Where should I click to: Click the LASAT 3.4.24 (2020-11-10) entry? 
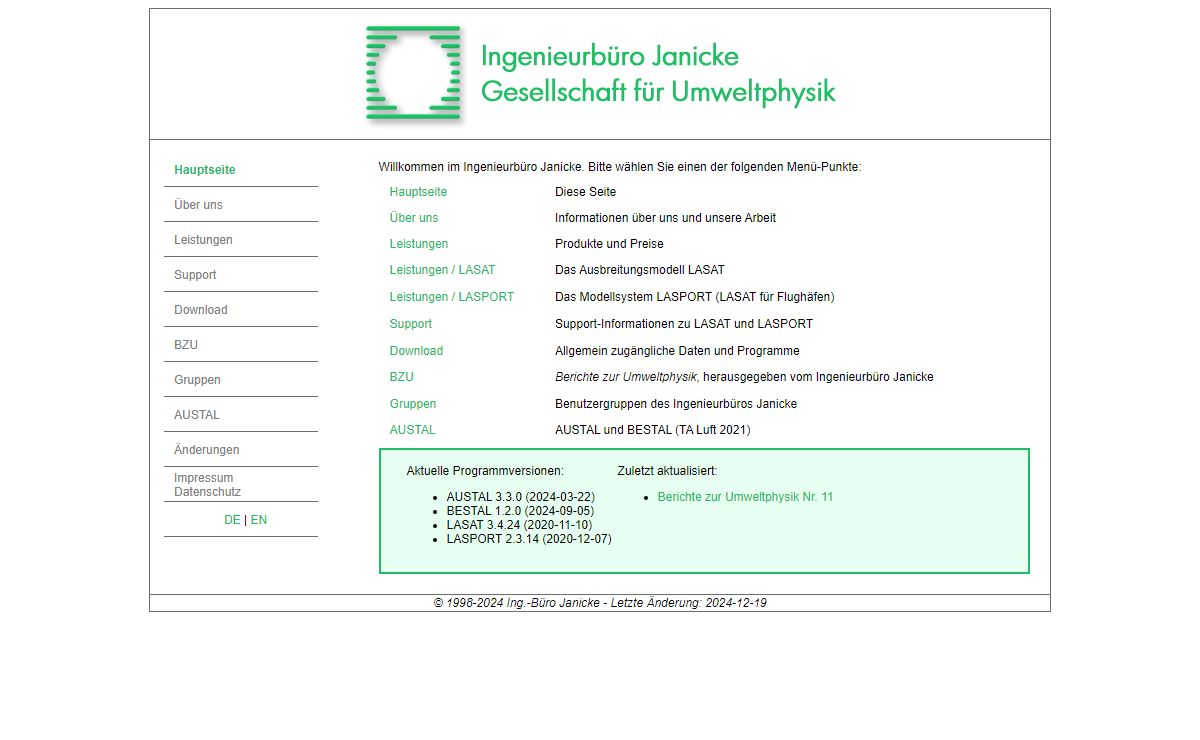(x=519, y=525)
